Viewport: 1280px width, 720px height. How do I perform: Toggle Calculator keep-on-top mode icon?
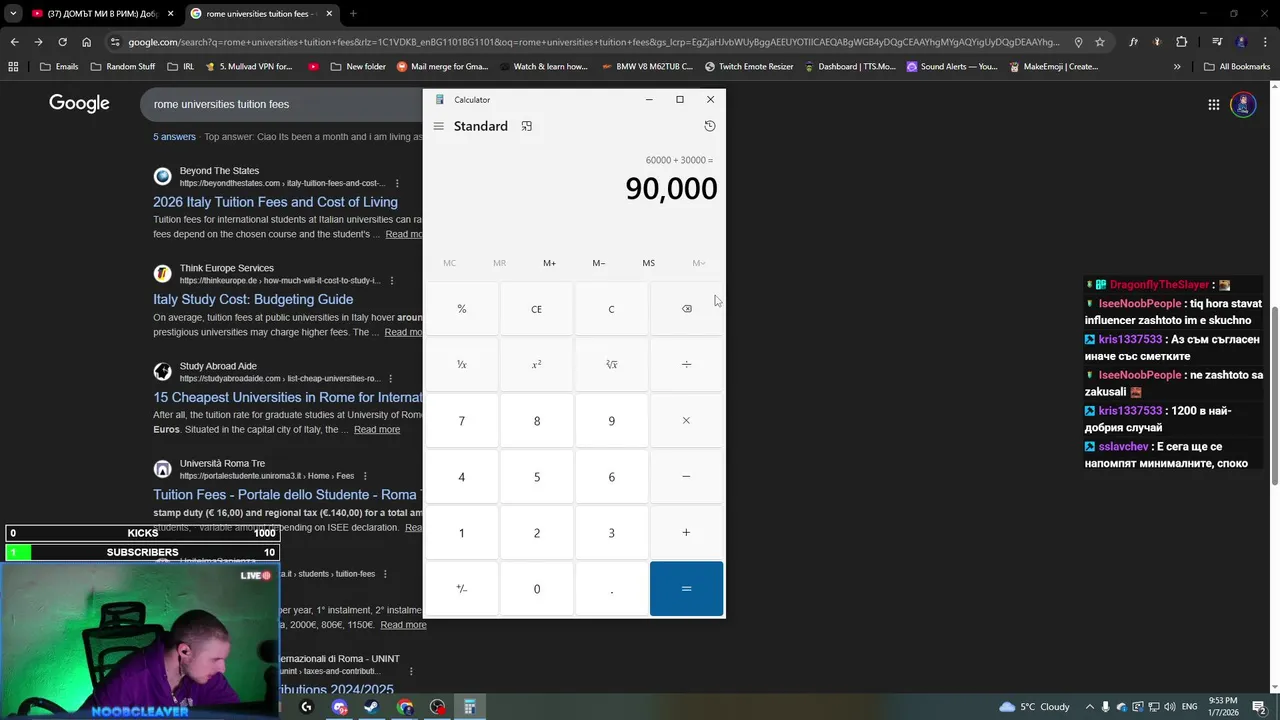527,126
